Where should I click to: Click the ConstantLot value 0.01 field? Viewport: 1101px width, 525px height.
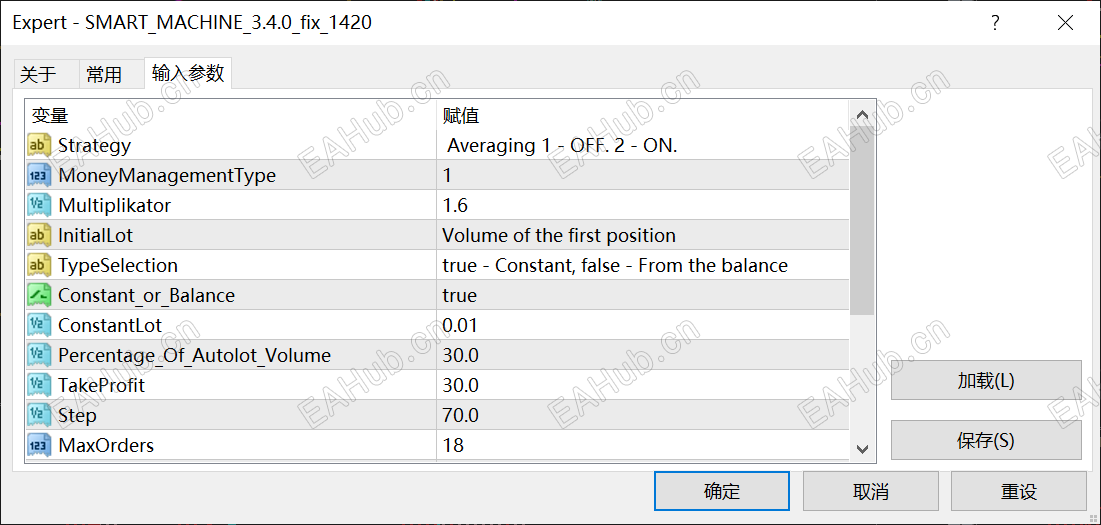(x=640, y=326)
